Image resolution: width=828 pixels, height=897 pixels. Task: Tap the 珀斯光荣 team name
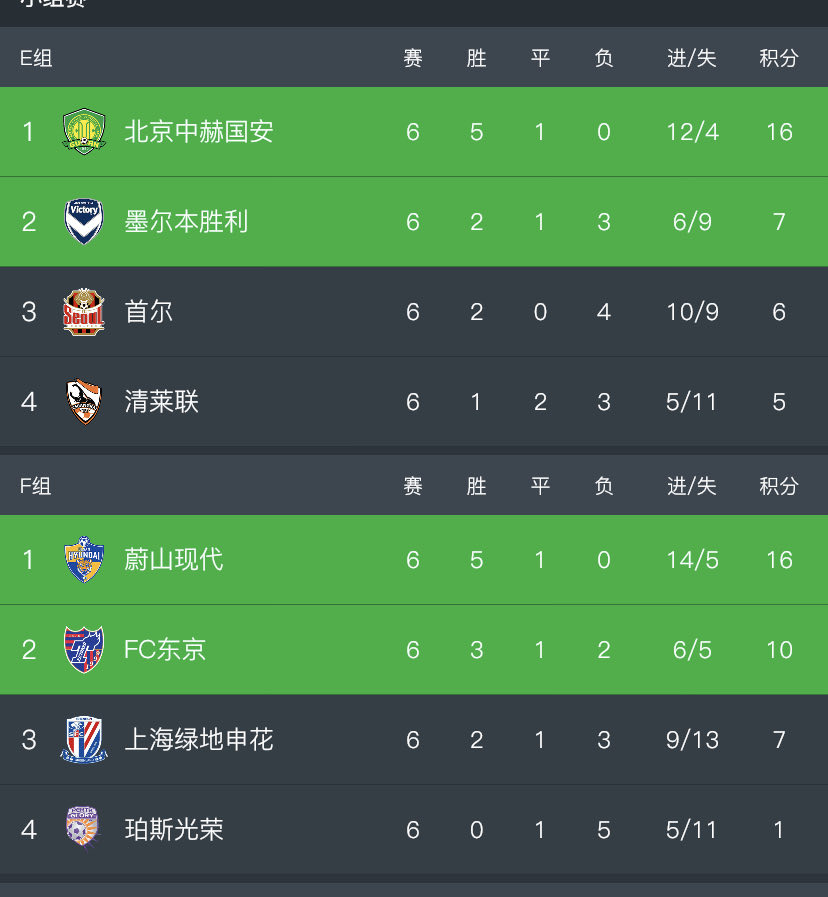pyautogui.click(x=173, y=830)
